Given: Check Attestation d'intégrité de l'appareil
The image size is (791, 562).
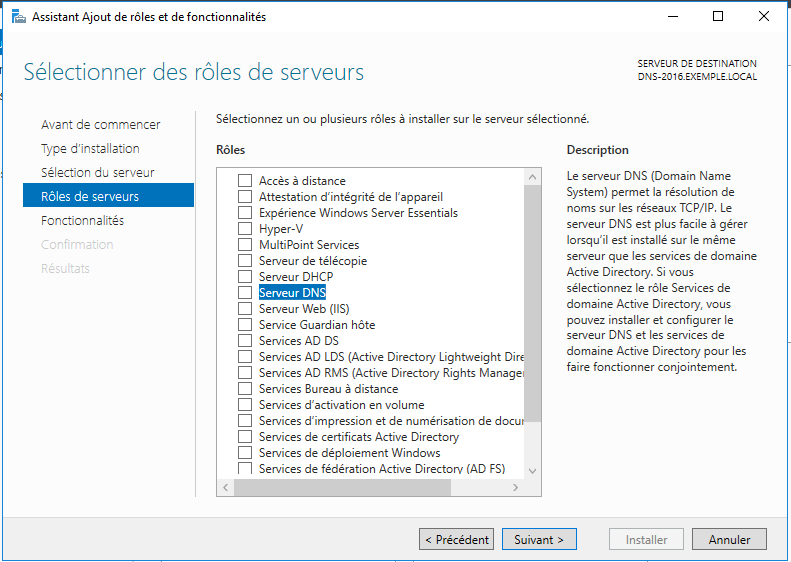Looking at the screenshot, I should pyautogui.click(x=245, y=197).
